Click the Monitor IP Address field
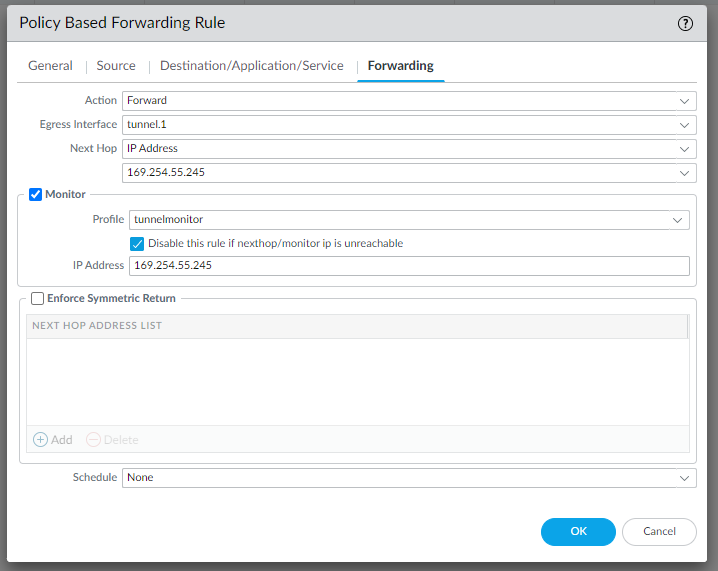The image size is (718, 571). [409, 266]
